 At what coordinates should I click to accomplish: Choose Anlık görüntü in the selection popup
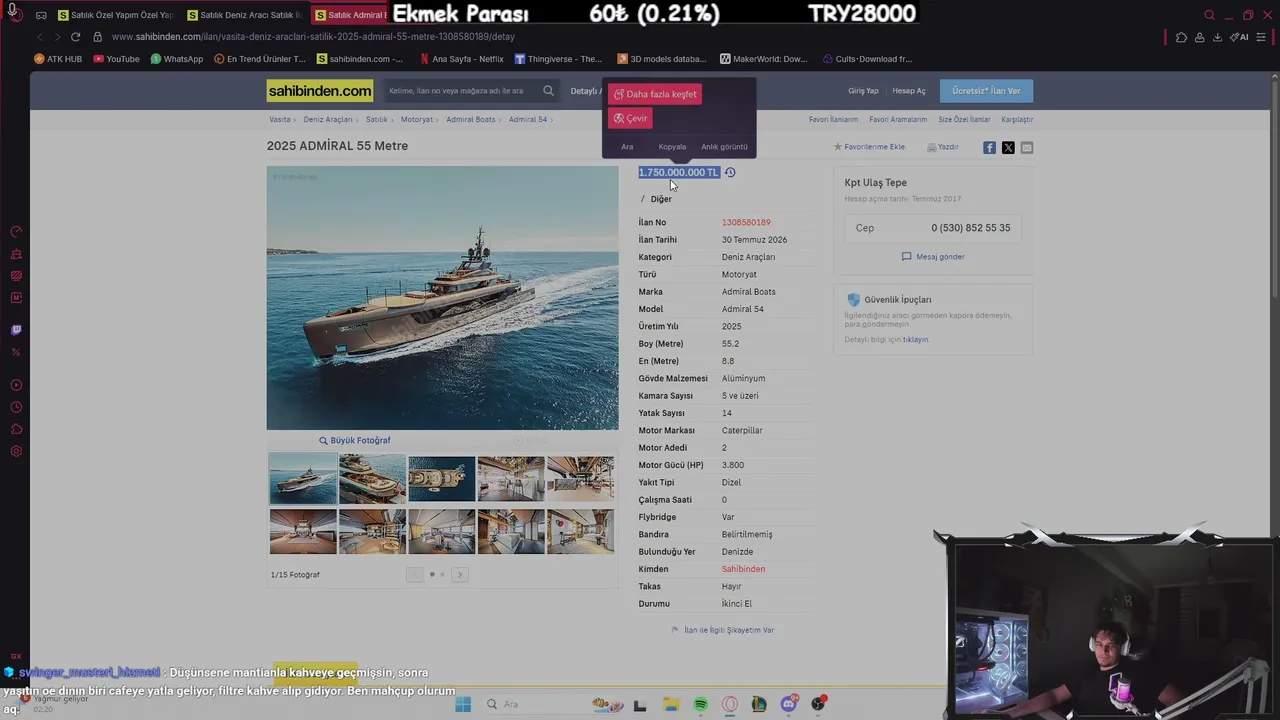724,147
